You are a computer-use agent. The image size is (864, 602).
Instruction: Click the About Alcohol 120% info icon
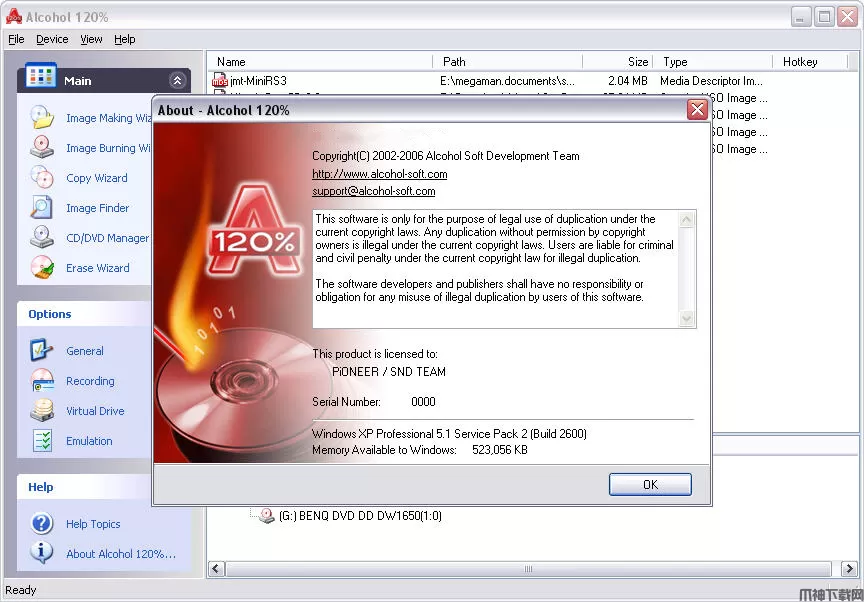pyautogui.click(x=42, y=553)
